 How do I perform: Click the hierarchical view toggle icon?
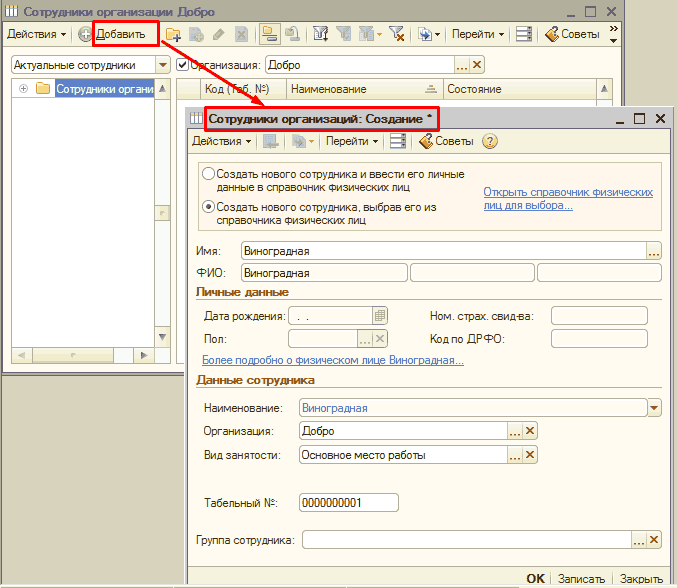269,34
